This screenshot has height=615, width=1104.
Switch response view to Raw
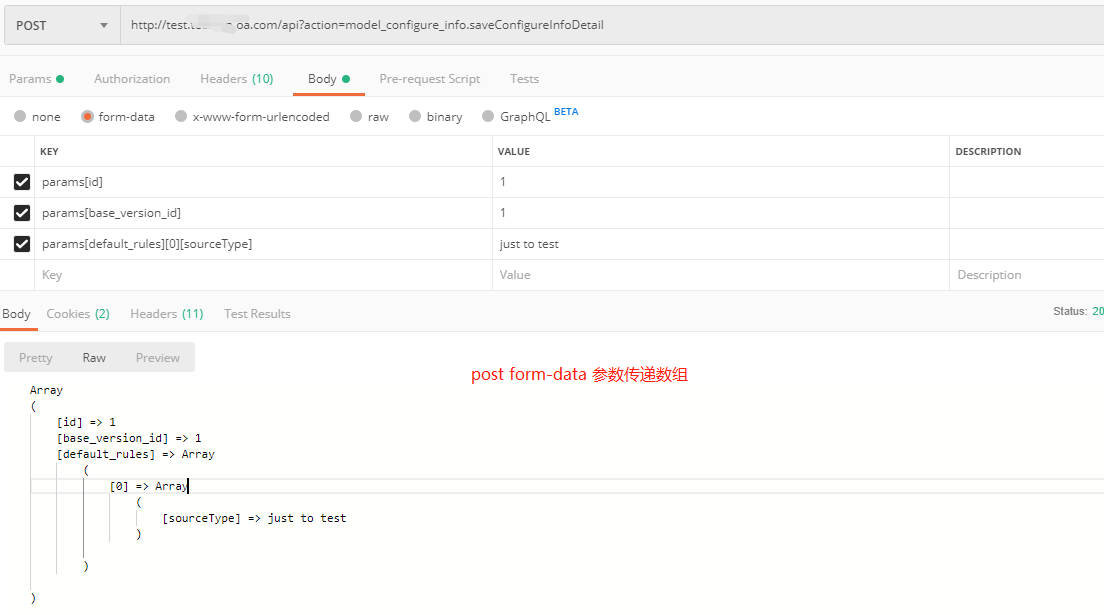(x=94, y=357)
